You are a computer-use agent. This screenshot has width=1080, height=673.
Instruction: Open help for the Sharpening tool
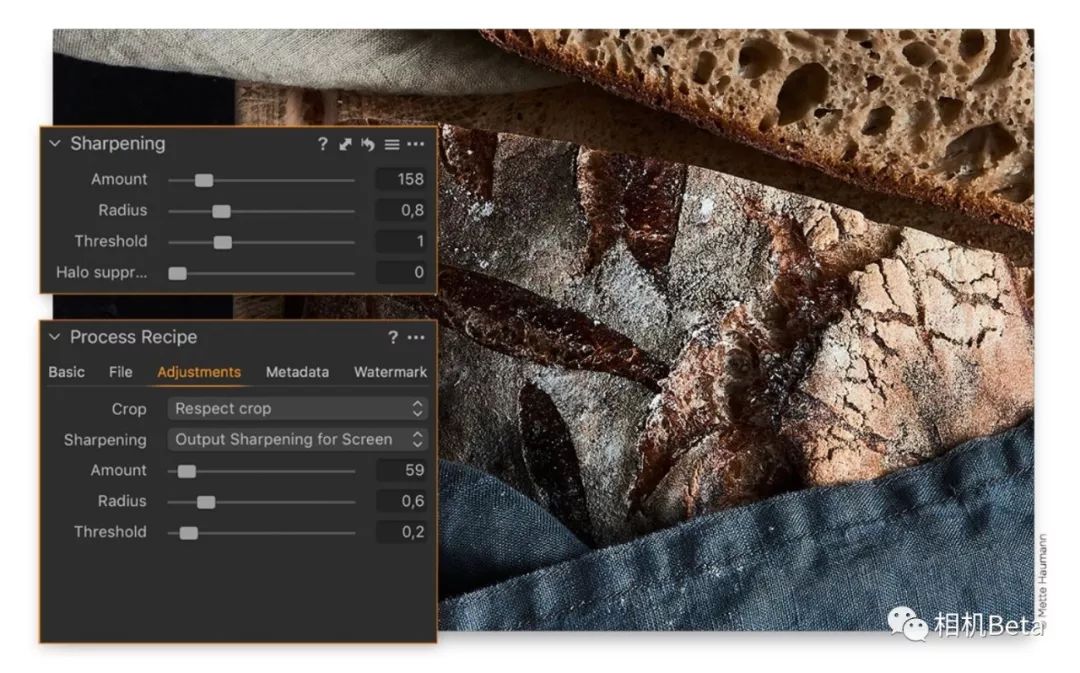point(322,144)
